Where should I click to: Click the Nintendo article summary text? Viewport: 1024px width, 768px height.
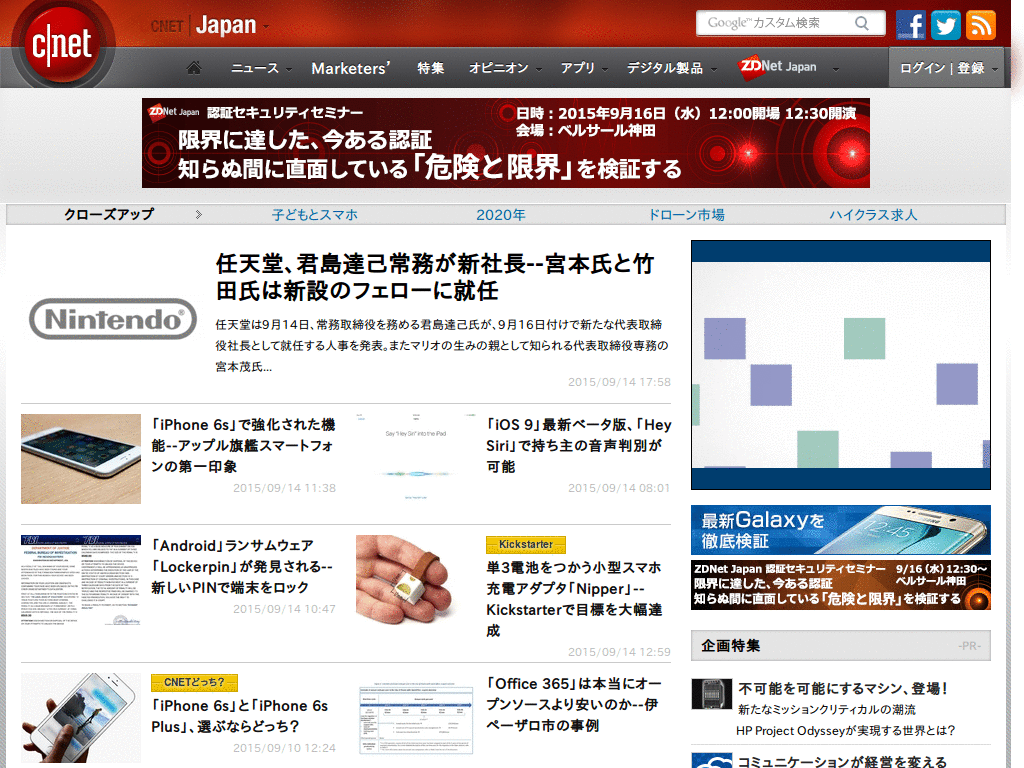click(442, 345)
